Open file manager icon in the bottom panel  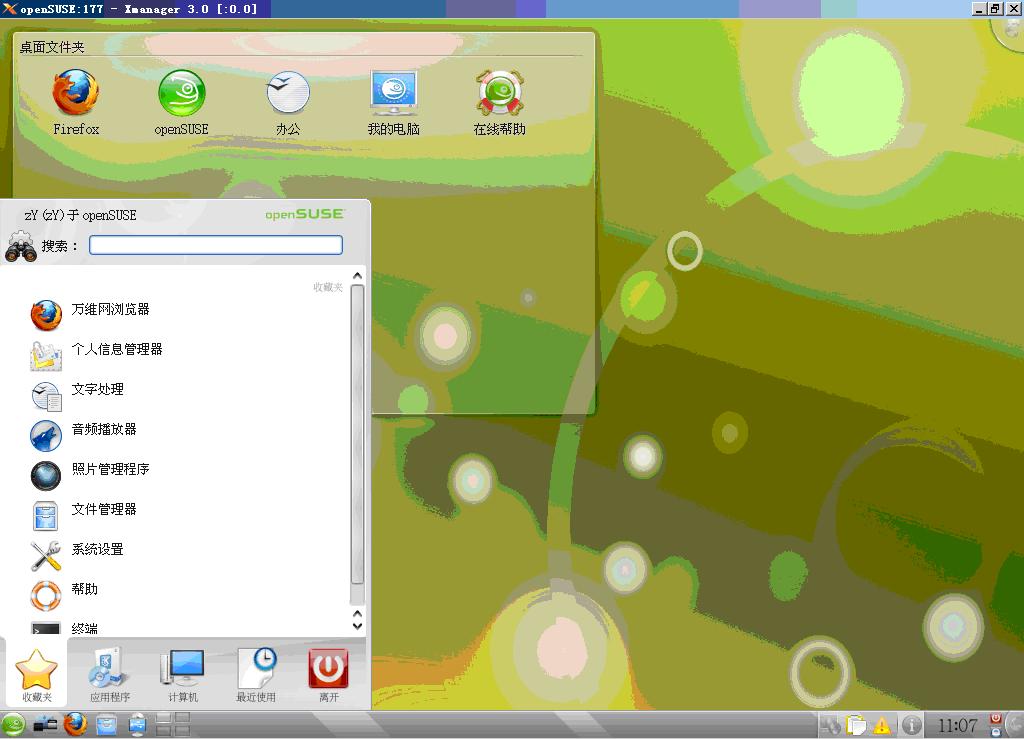click(106, 725)
